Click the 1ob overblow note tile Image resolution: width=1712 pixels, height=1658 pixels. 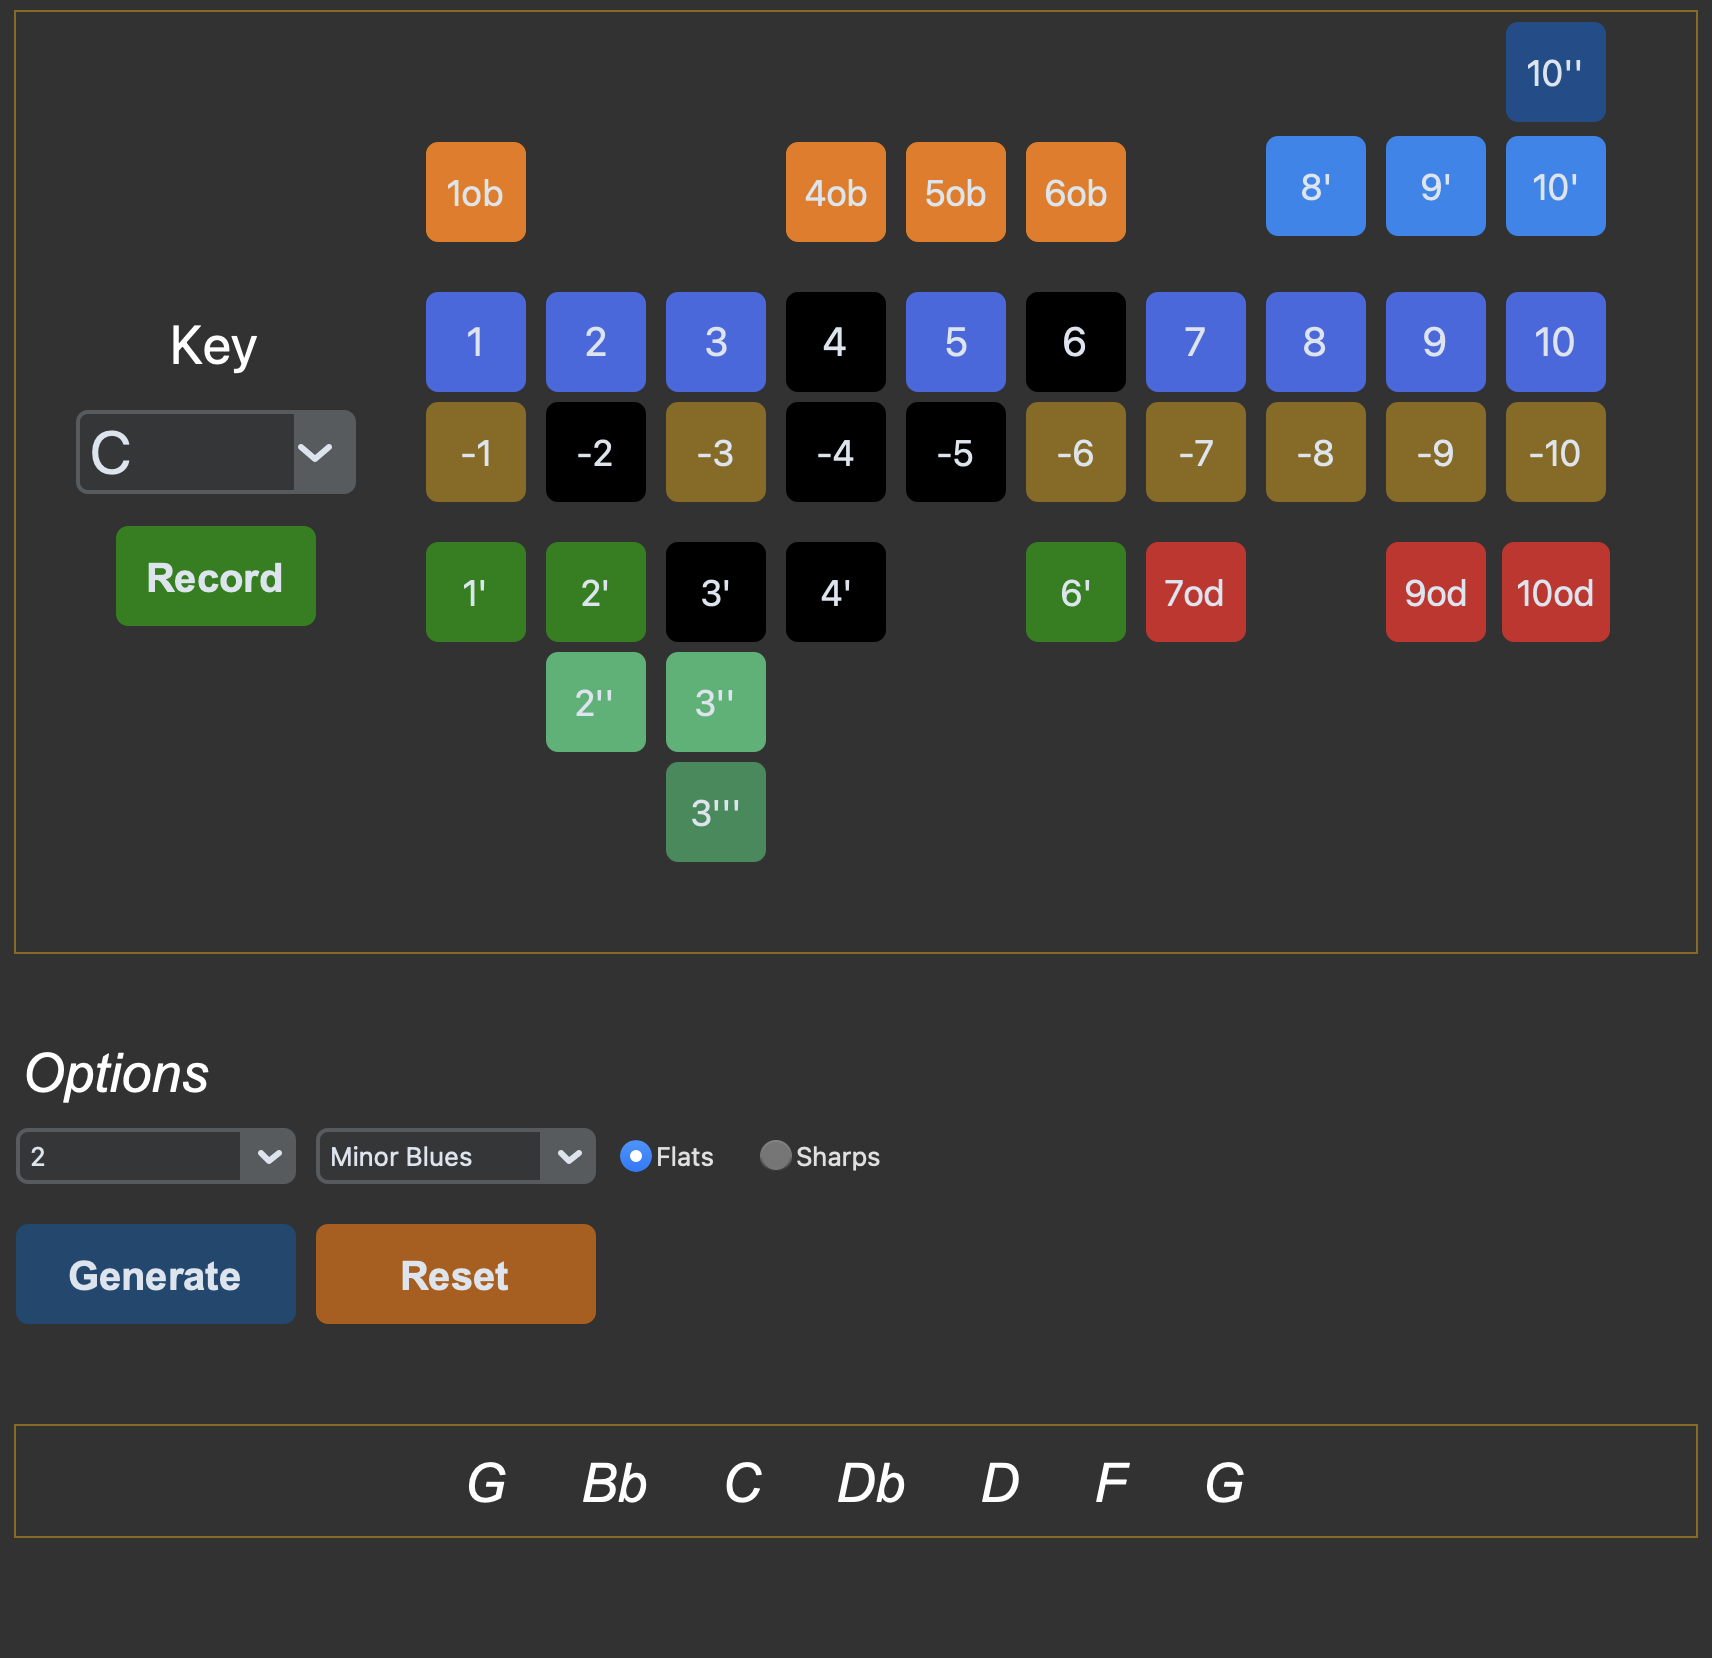click(x=476, y=192)
